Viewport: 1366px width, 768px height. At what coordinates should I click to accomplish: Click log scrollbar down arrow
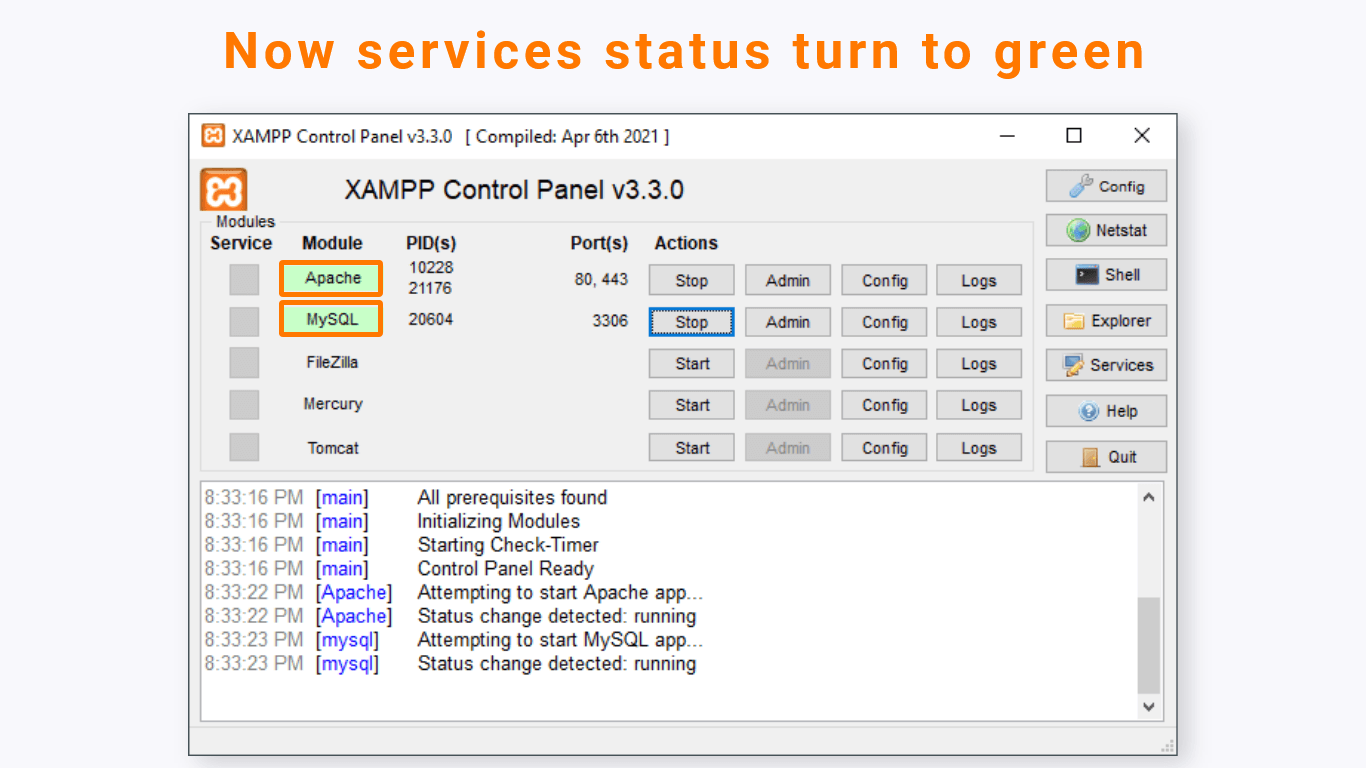[1148, 707]
